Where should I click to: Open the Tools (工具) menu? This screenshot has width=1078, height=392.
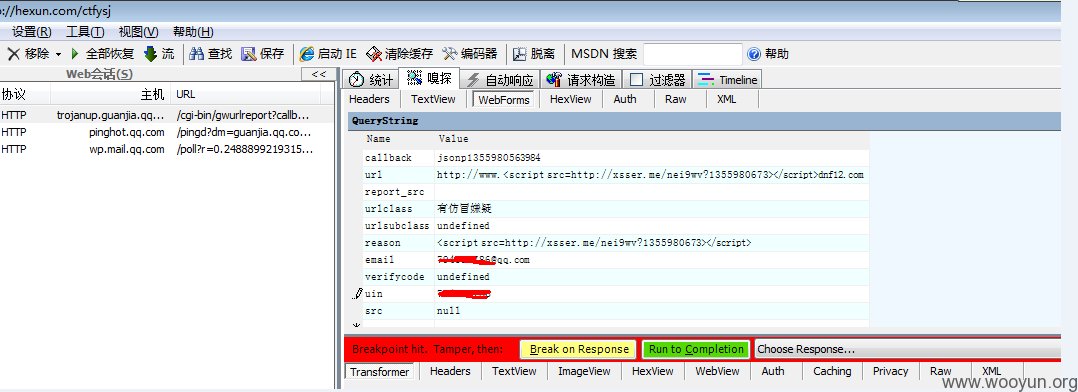85,32
